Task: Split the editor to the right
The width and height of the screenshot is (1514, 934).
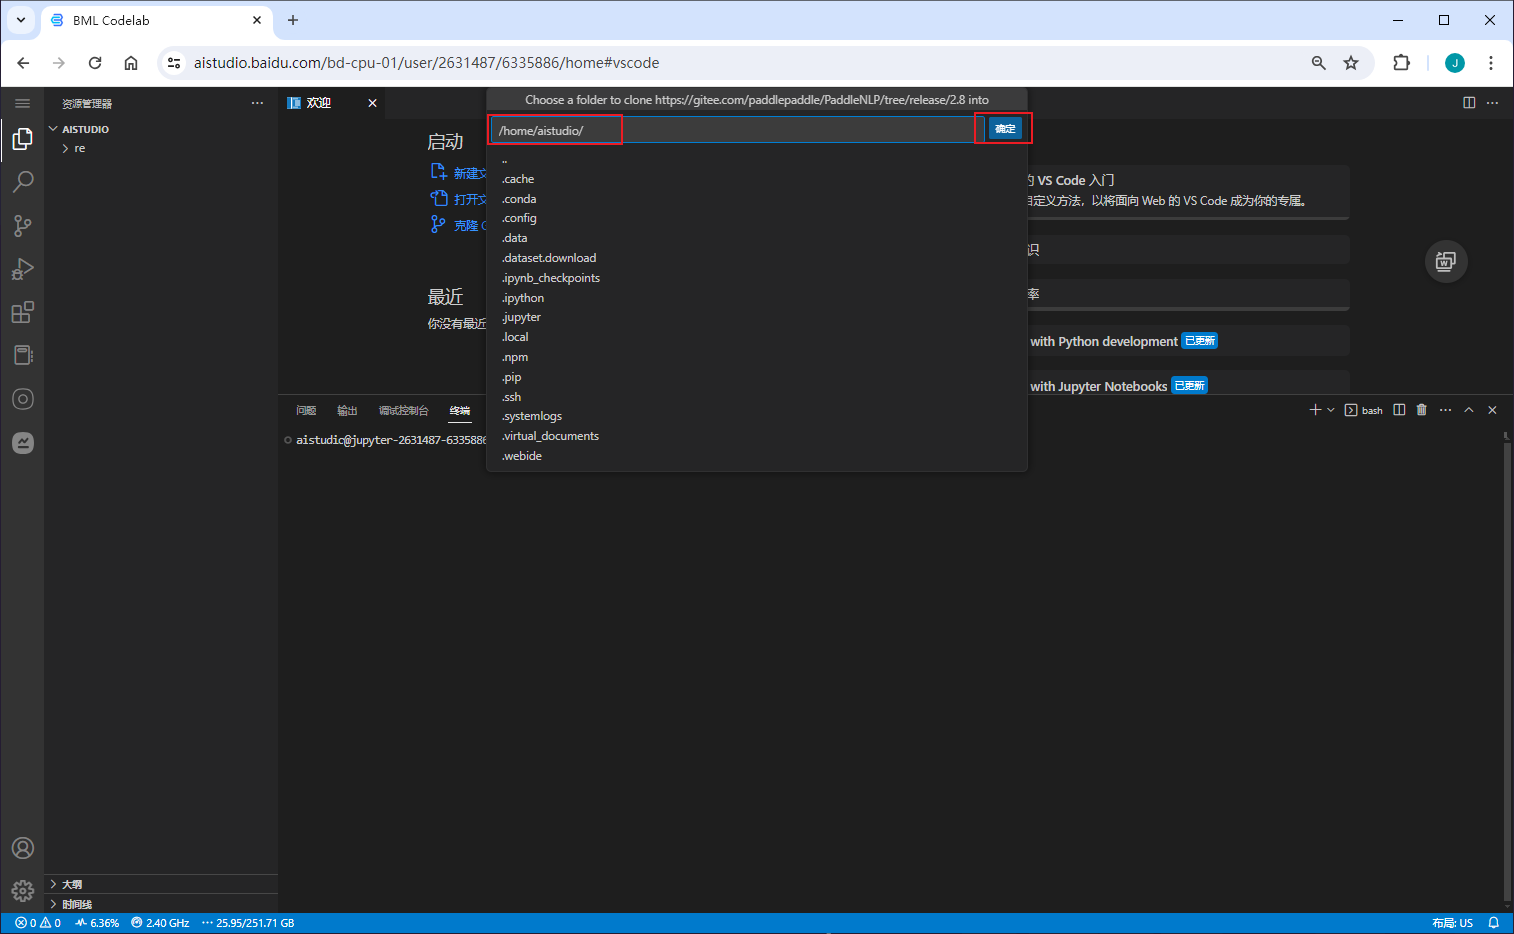Action: pos(1469,103)
